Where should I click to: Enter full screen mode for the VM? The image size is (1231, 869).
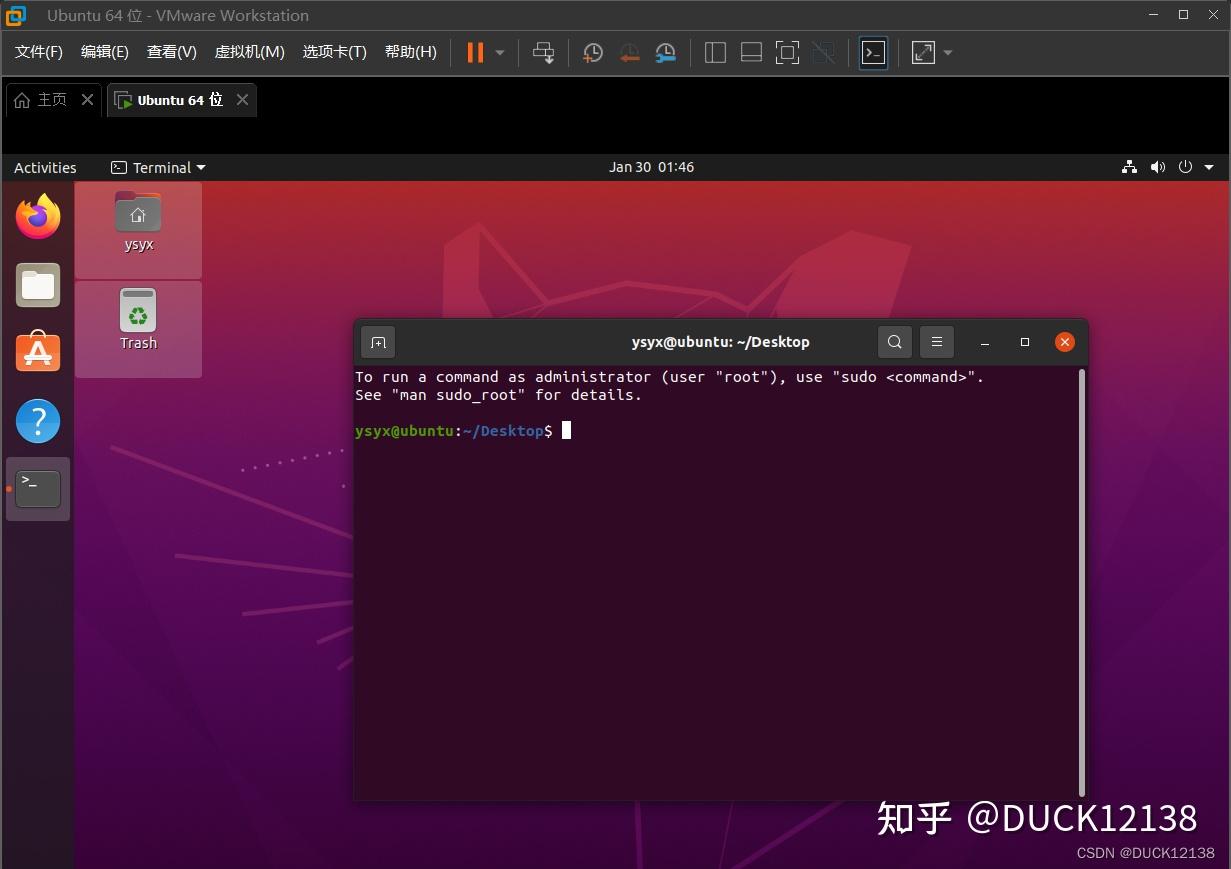[787, 52]
